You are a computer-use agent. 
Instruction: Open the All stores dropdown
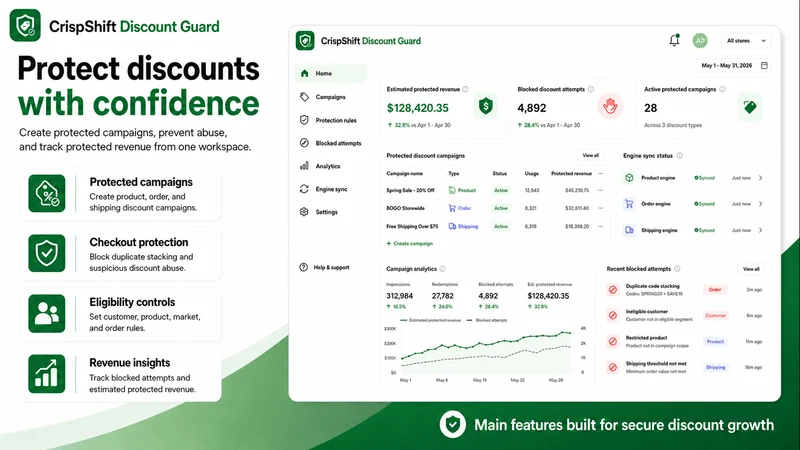tap(746, 41)
